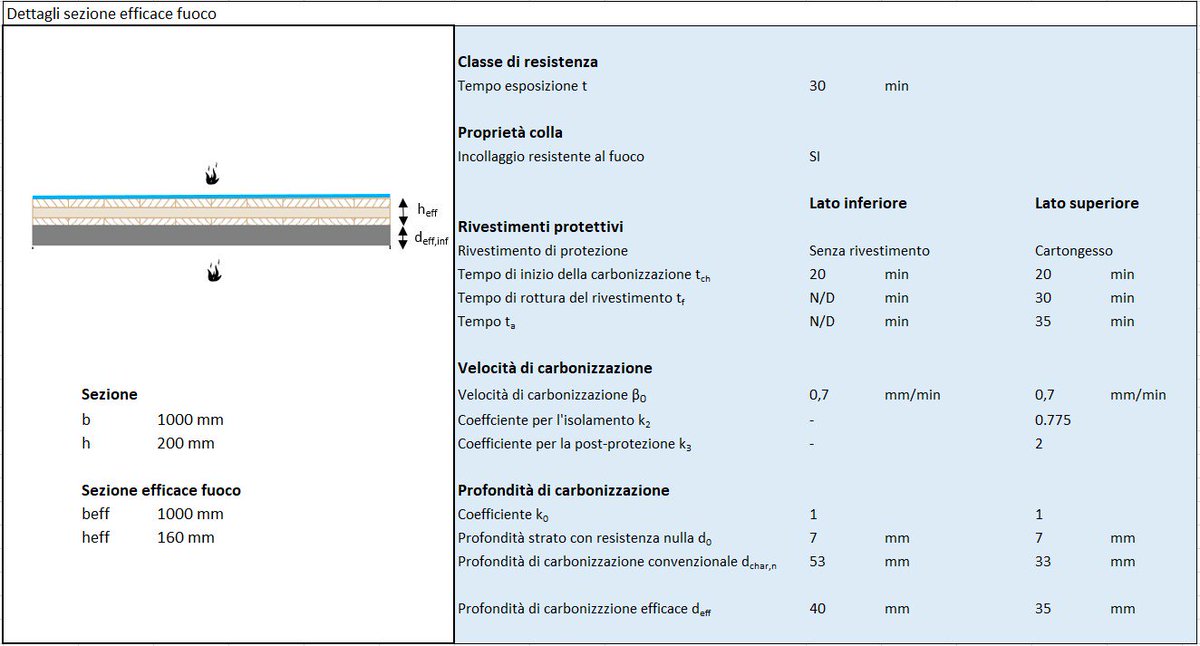Select the k0 value 1 under Lato inferiore
Screen dimensions: 1200x646
pos(812,514)
